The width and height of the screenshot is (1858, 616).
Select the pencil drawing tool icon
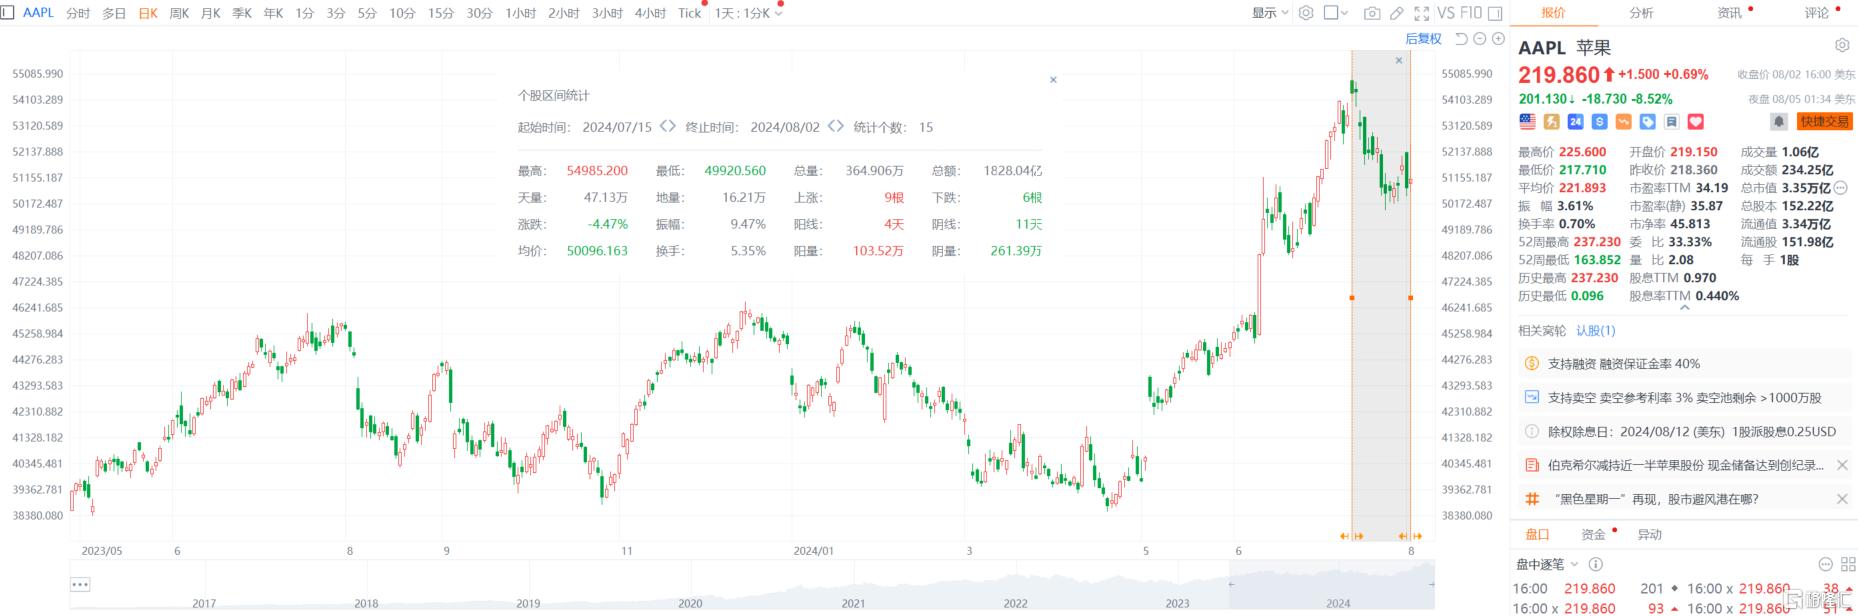(1397, 13)
